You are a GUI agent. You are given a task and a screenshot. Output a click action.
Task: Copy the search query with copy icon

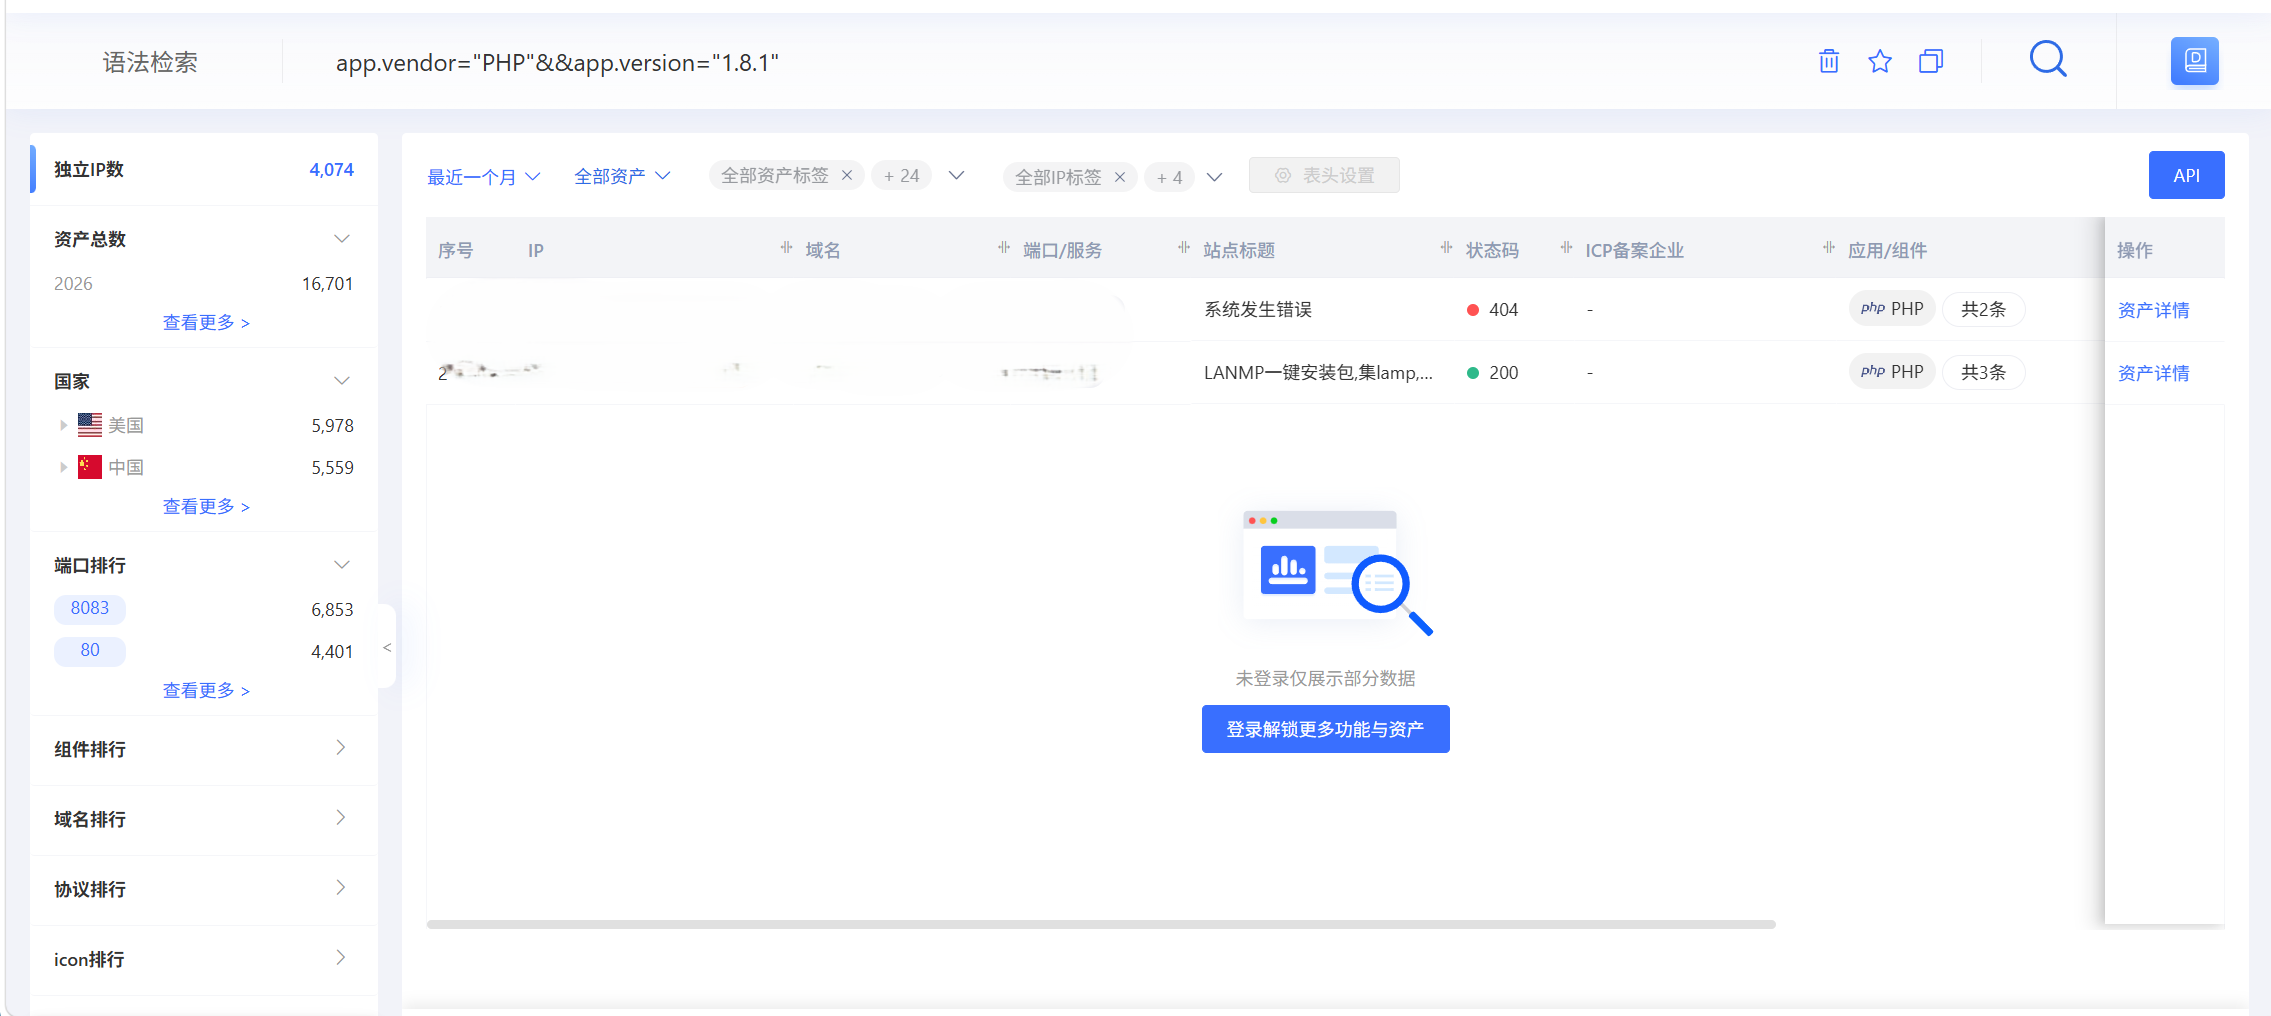coord(1931,62)
